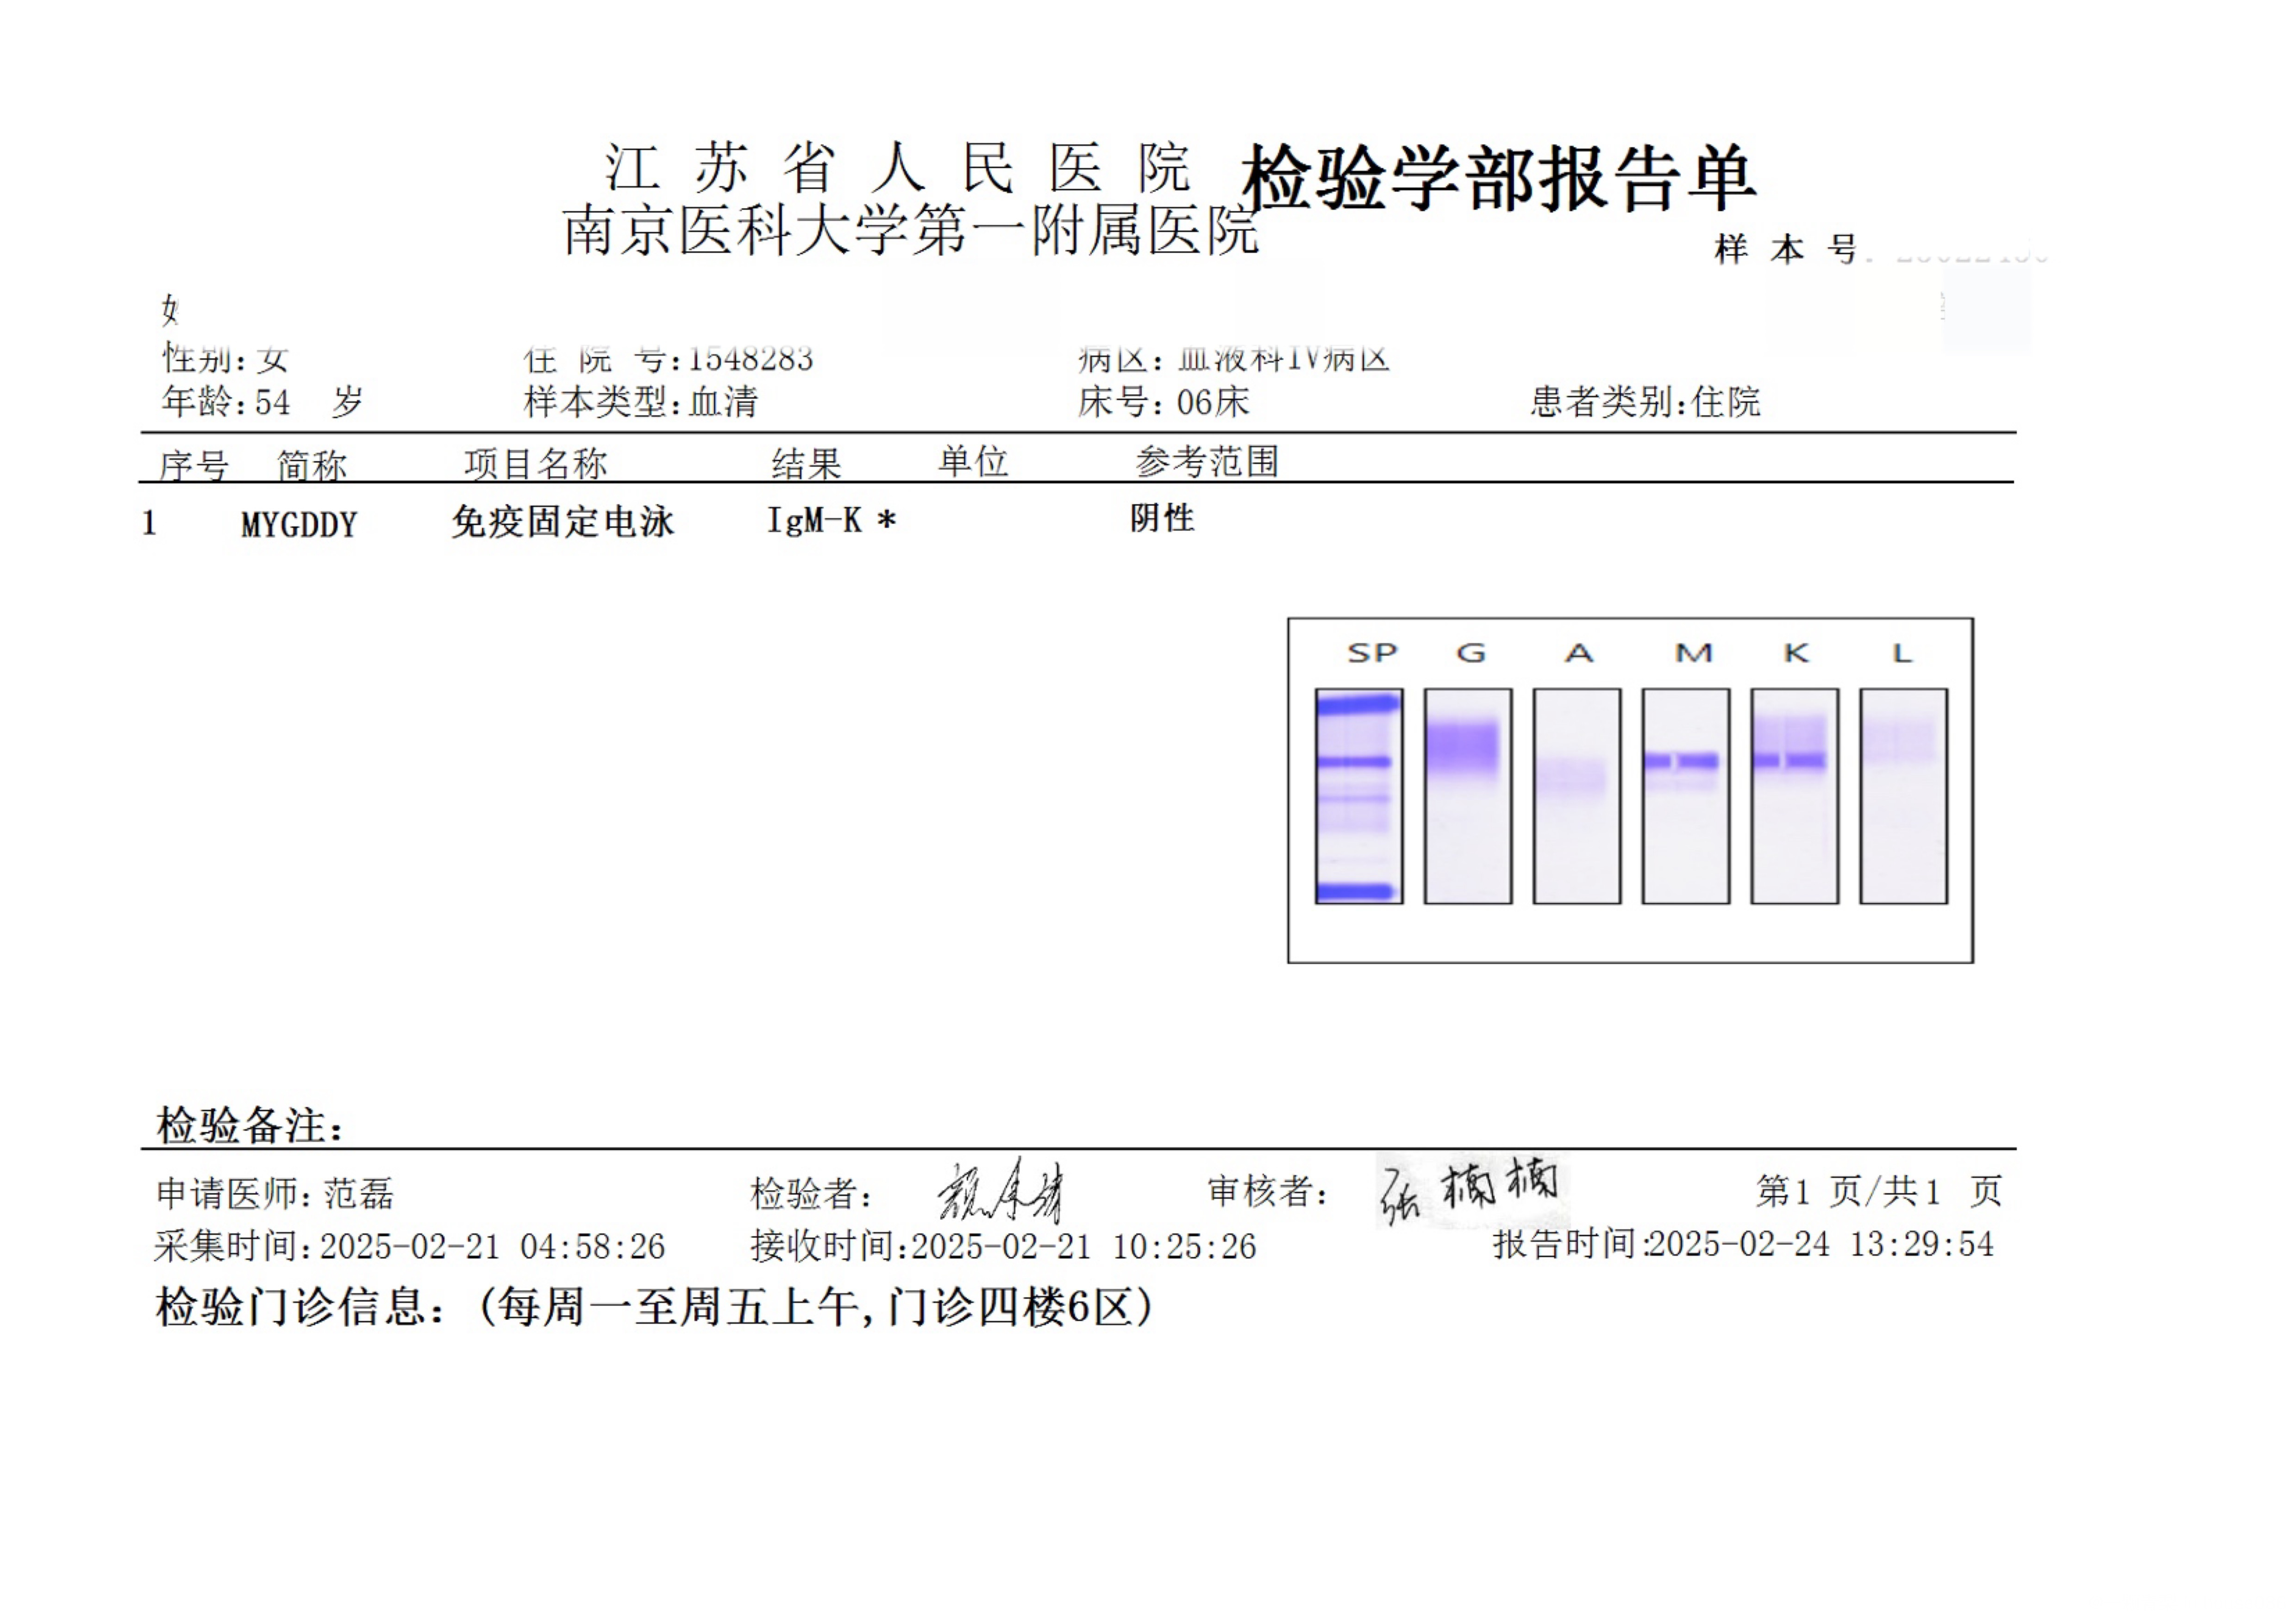Click the SP electrophoresis lane
This screenshot has width=2296, height=1621.
(x=1359, y=796)
